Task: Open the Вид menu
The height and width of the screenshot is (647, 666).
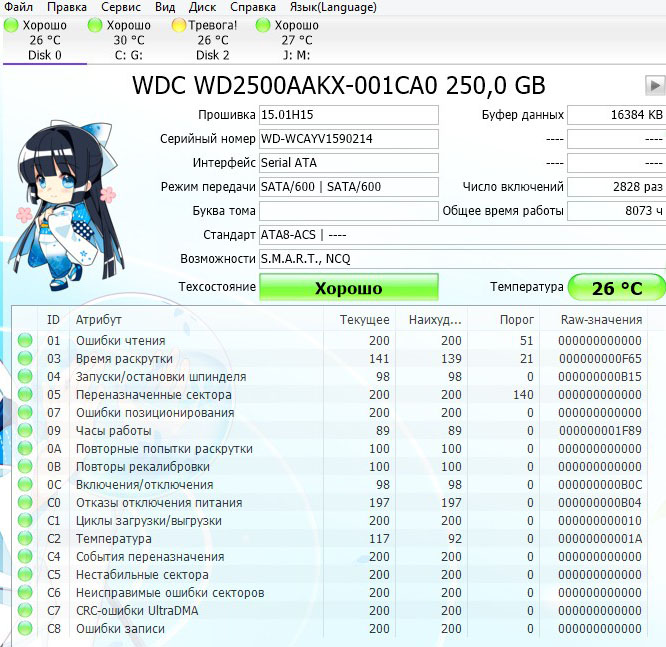Action: pos(165,7)
